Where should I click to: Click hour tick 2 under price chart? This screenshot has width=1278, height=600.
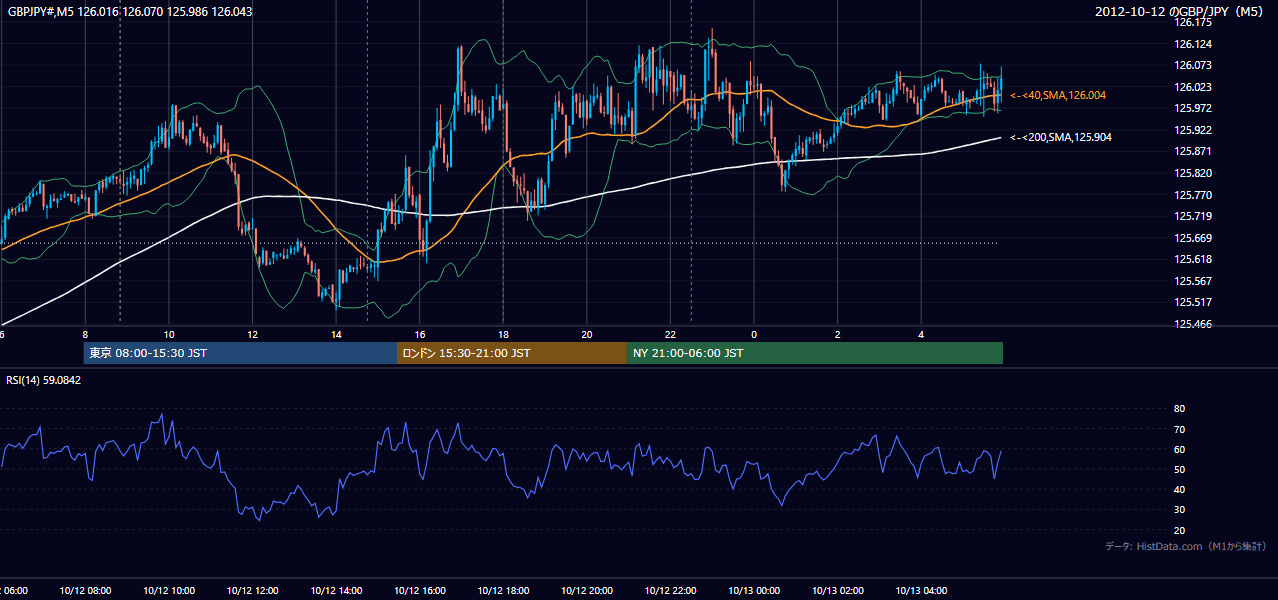837,334
